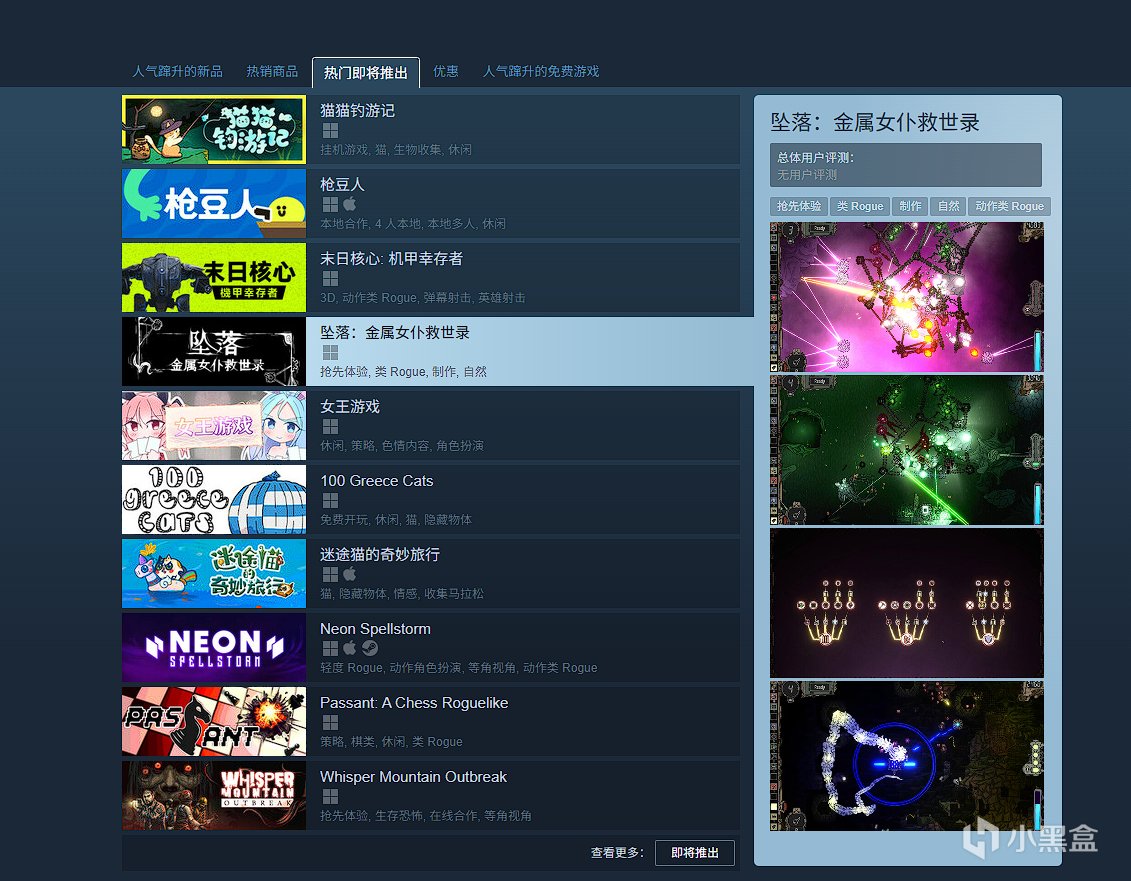Open the 100 Greece Cats capsule image
The width and height of the screenshot is (1131, 881).
214,499
